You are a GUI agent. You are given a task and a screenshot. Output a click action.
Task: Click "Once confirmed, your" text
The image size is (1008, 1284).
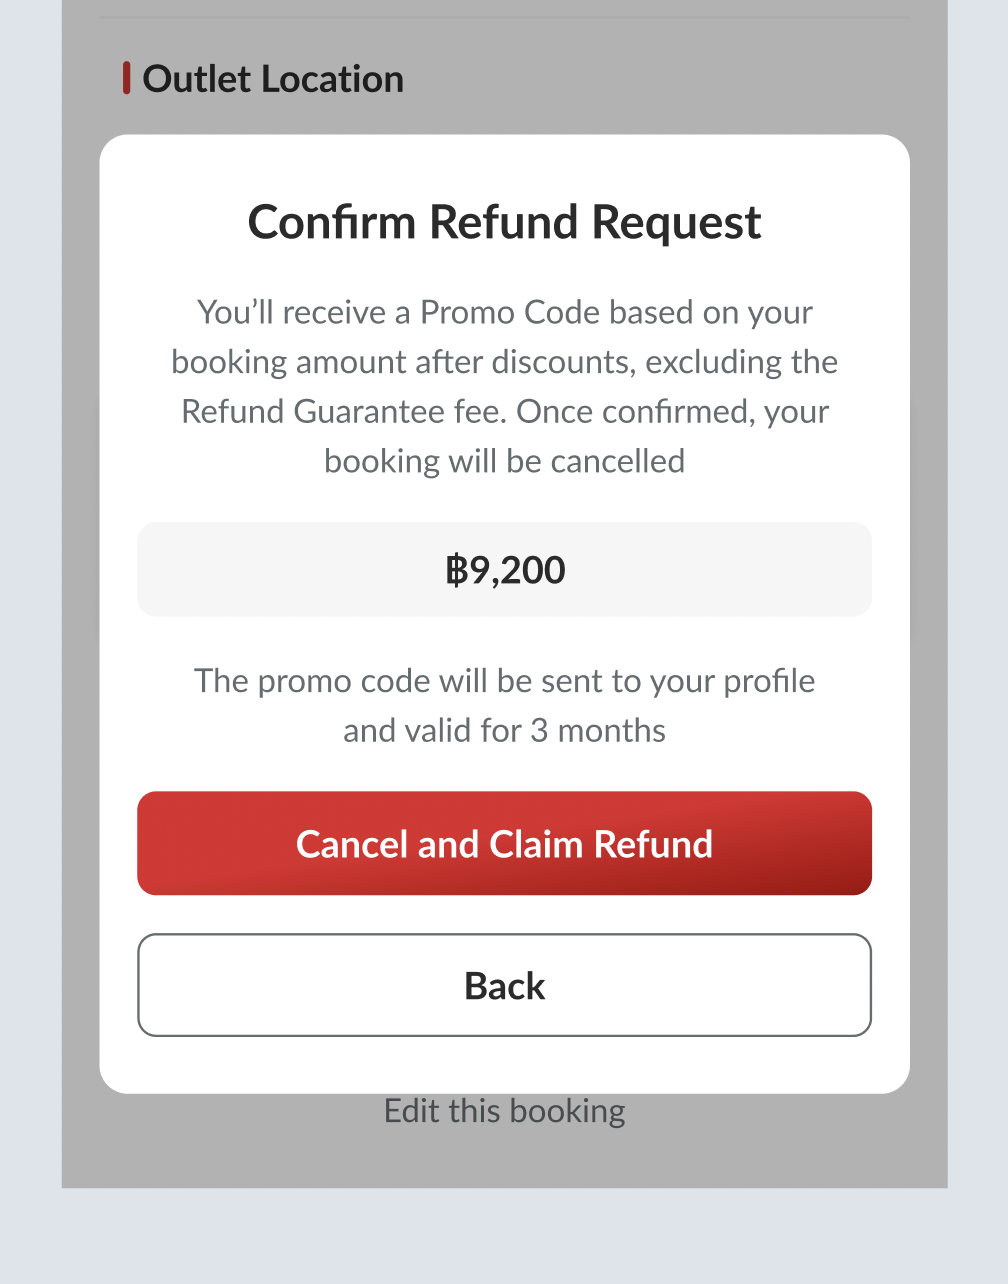pyautogui.click(x=672, y=412)
